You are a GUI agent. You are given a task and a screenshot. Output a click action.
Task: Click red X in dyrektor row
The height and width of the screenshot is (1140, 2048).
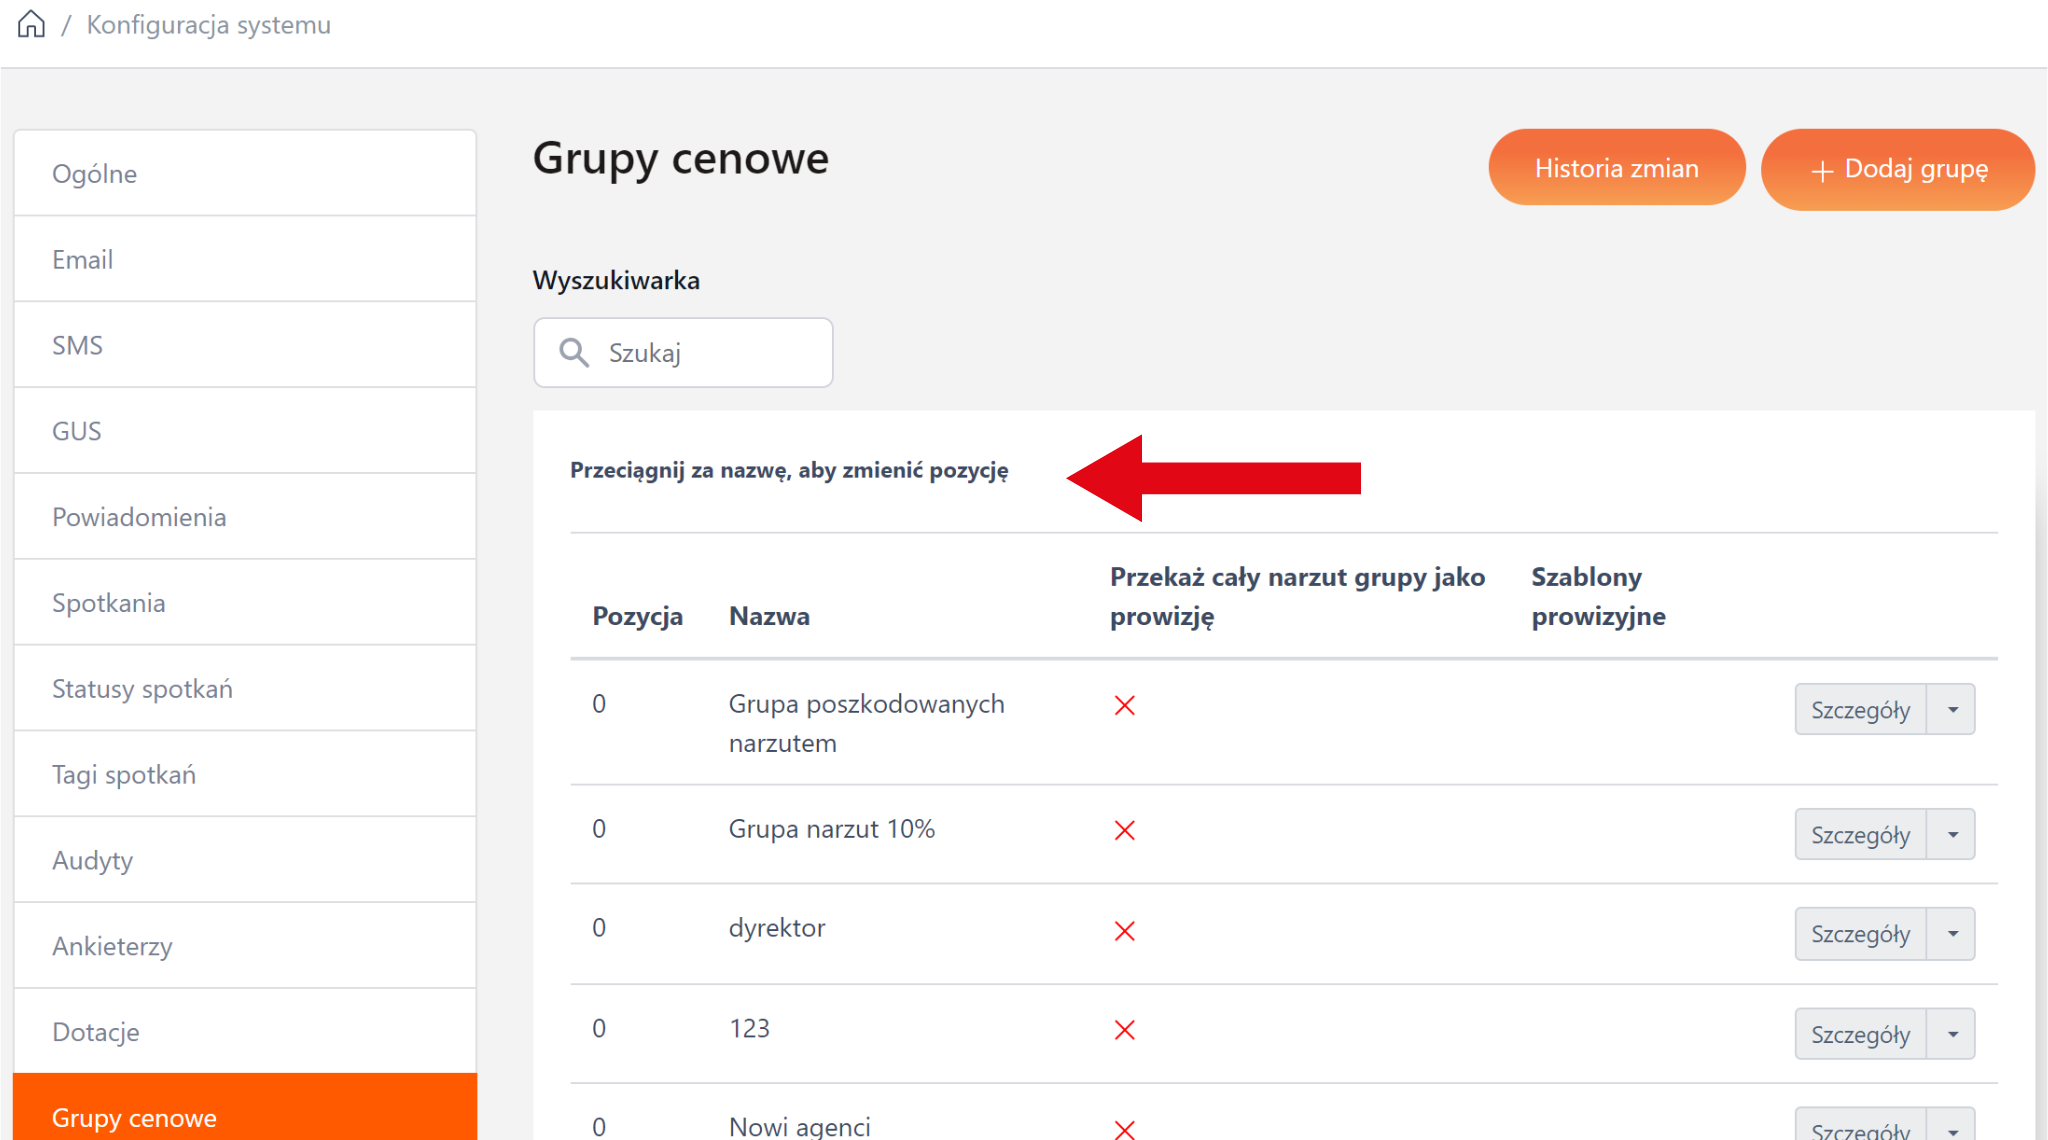pos(1124,931)
